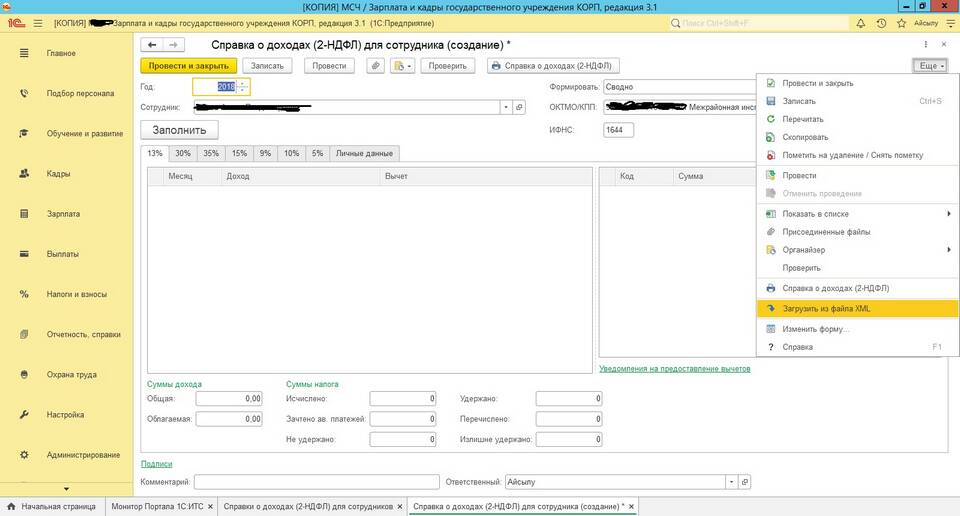The height and width of the screenshot is (516, 960).
Task: Choose Изменить форму menu item
Action: coord(858,329)
